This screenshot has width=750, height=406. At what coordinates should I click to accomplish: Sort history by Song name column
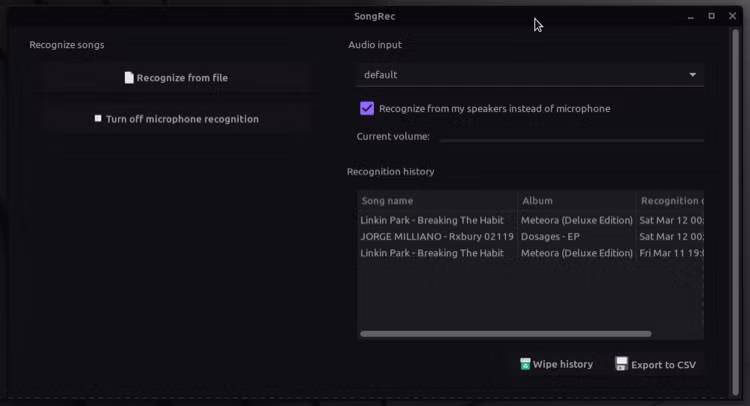(437, 201)
